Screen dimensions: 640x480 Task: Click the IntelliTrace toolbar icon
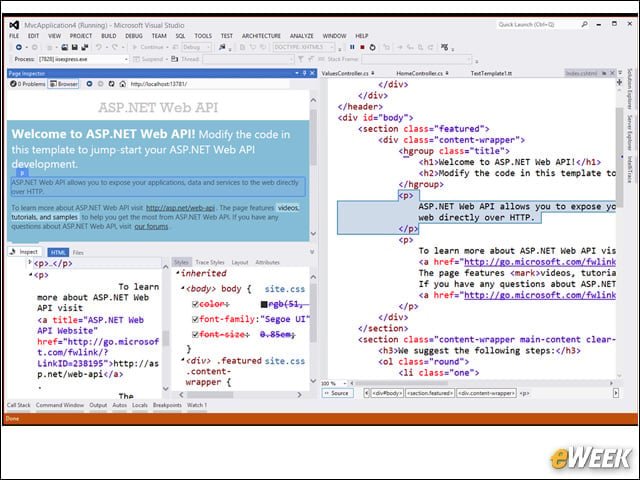tap(444, 47)
